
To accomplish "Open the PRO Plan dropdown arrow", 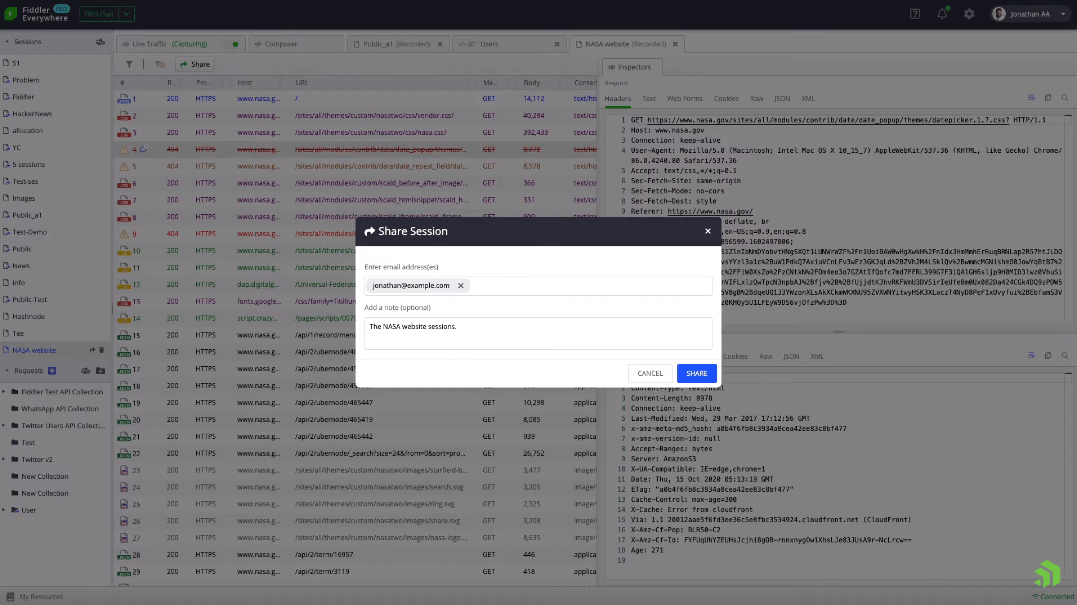I will tap(126, 14).
